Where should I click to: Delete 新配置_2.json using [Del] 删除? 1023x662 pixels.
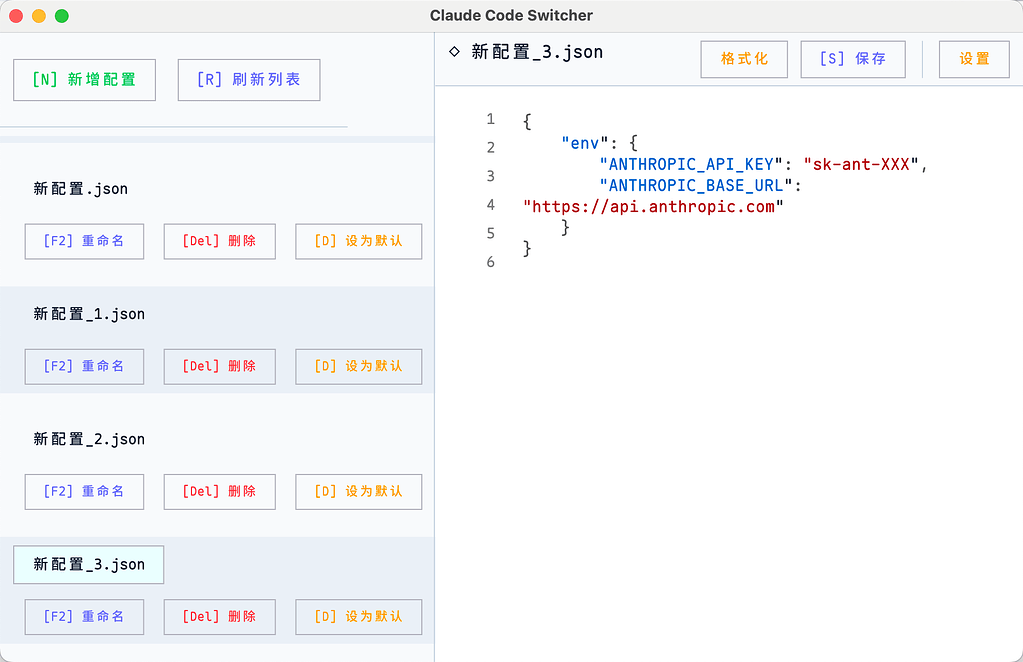(219, 492)
